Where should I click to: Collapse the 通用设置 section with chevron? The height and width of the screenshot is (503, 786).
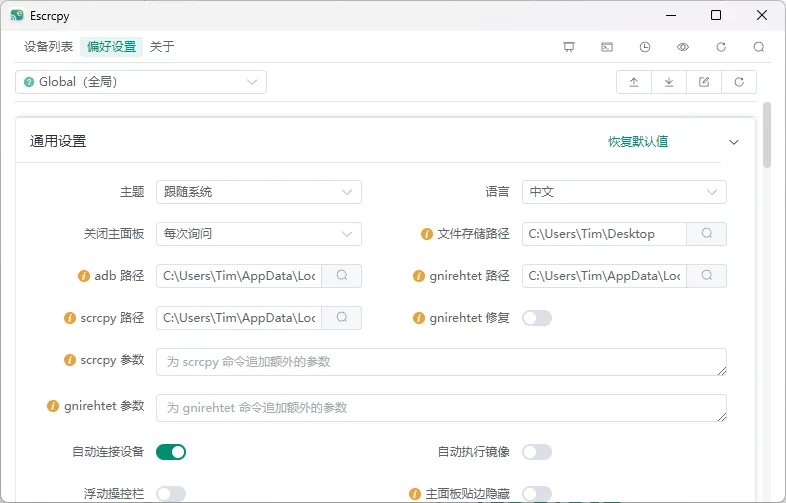[733, 142]
